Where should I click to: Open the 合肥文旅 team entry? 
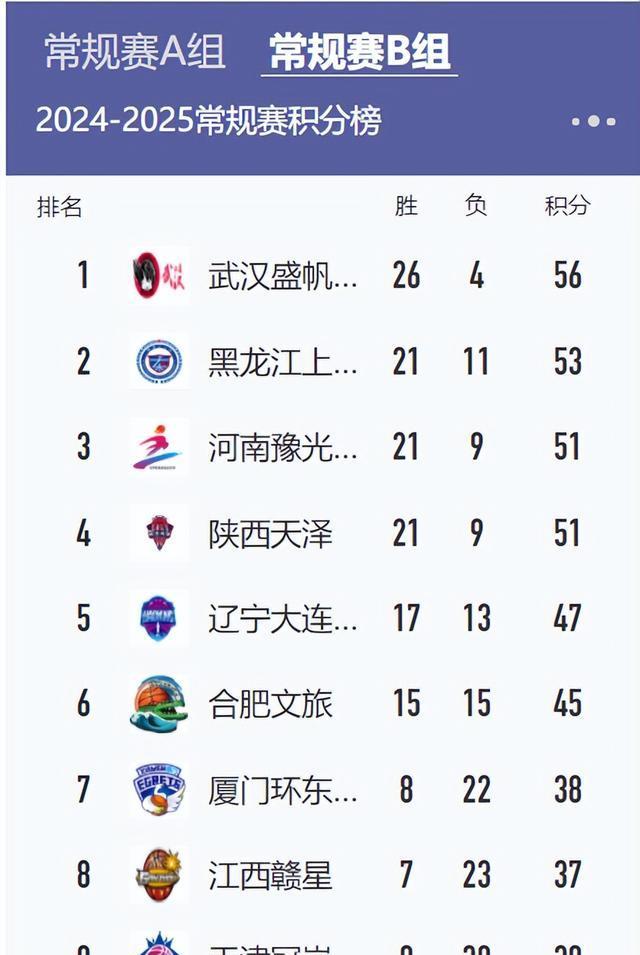[x=270, y=704]
